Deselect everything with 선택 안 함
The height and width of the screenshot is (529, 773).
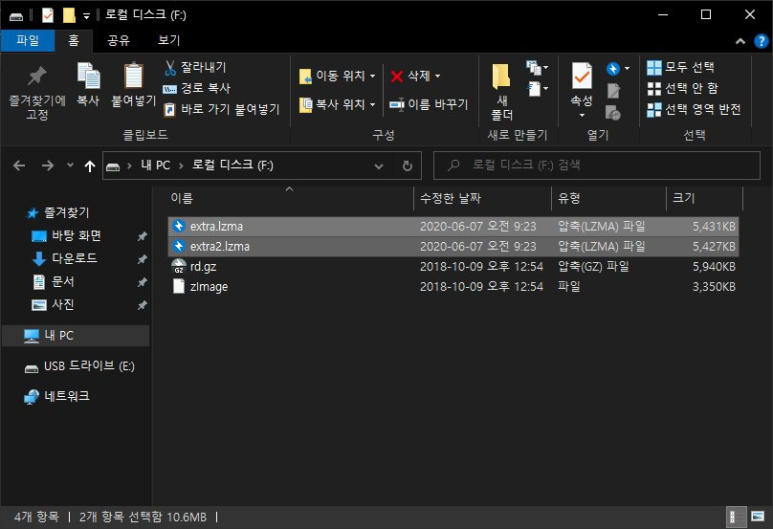tap(682, 88)
